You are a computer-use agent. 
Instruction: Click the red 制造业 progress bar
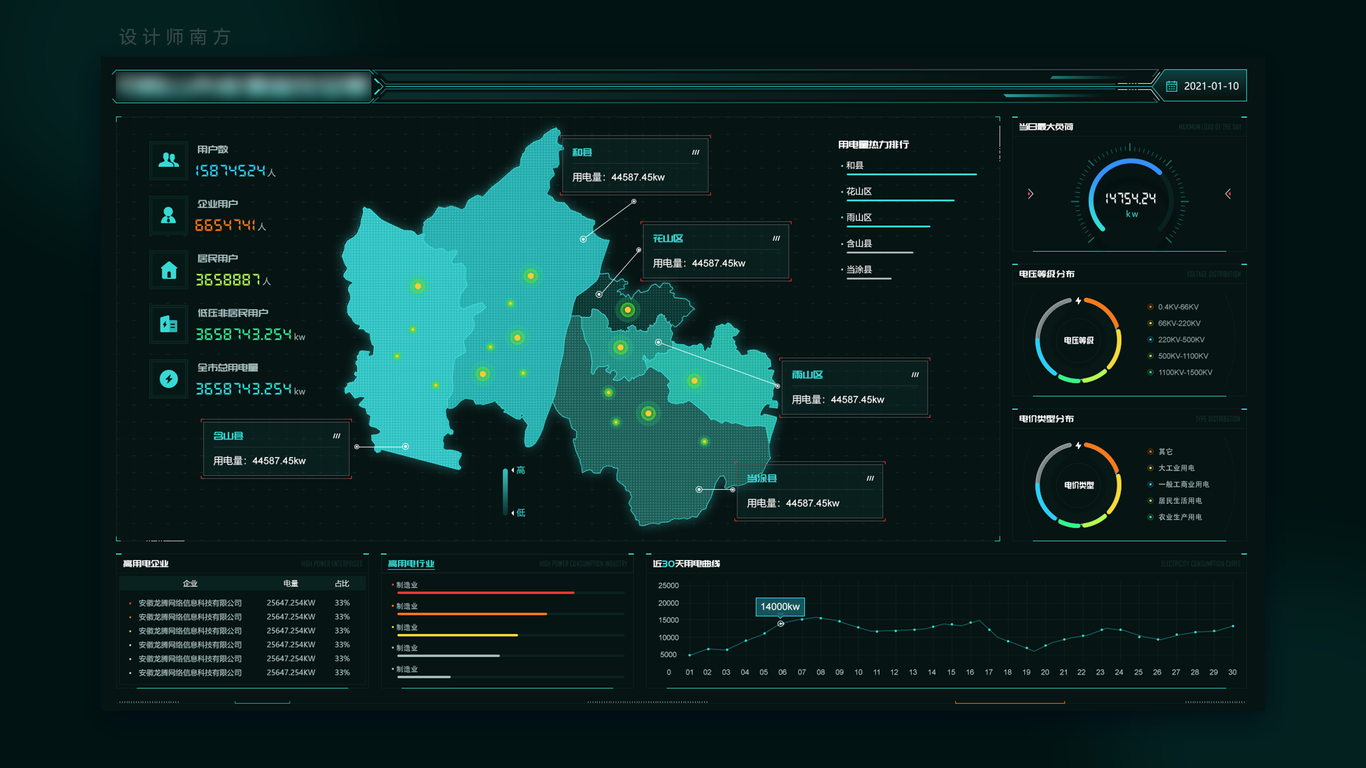pyautogui.click(x=486, y=593)
